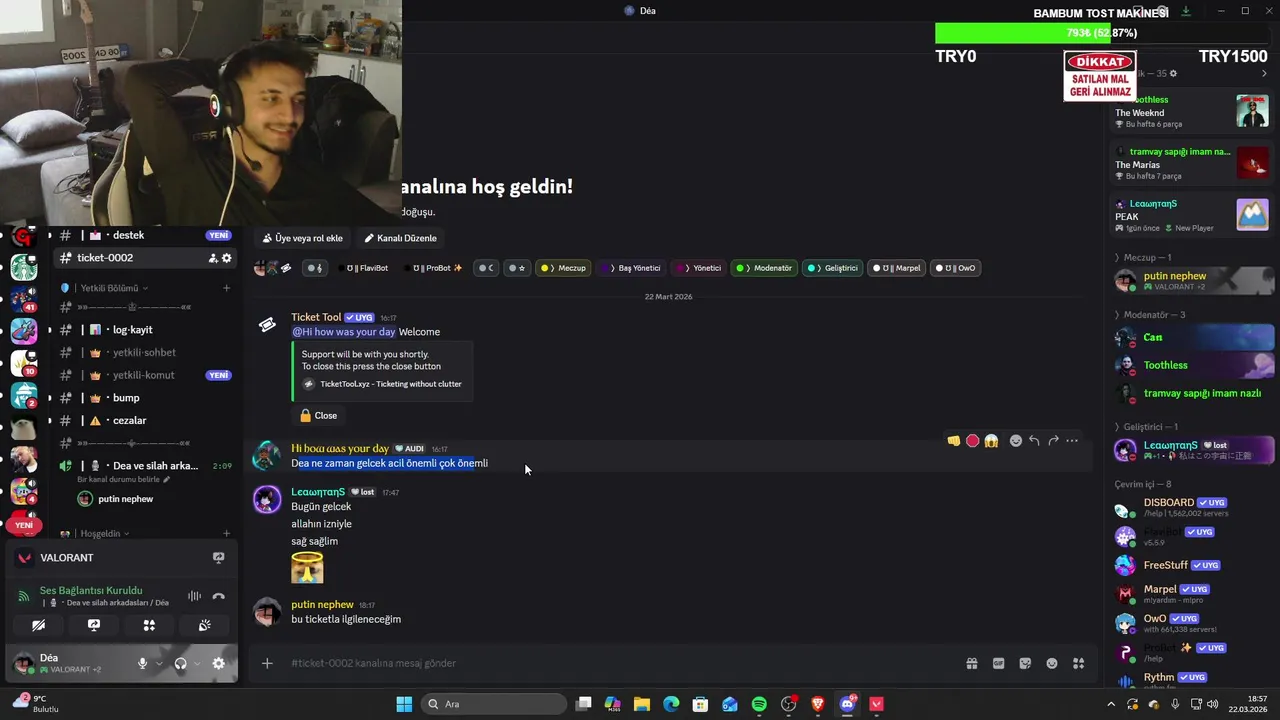Select the Geliştirici role chip
1280x720 pixels.
tap(834, 268)
